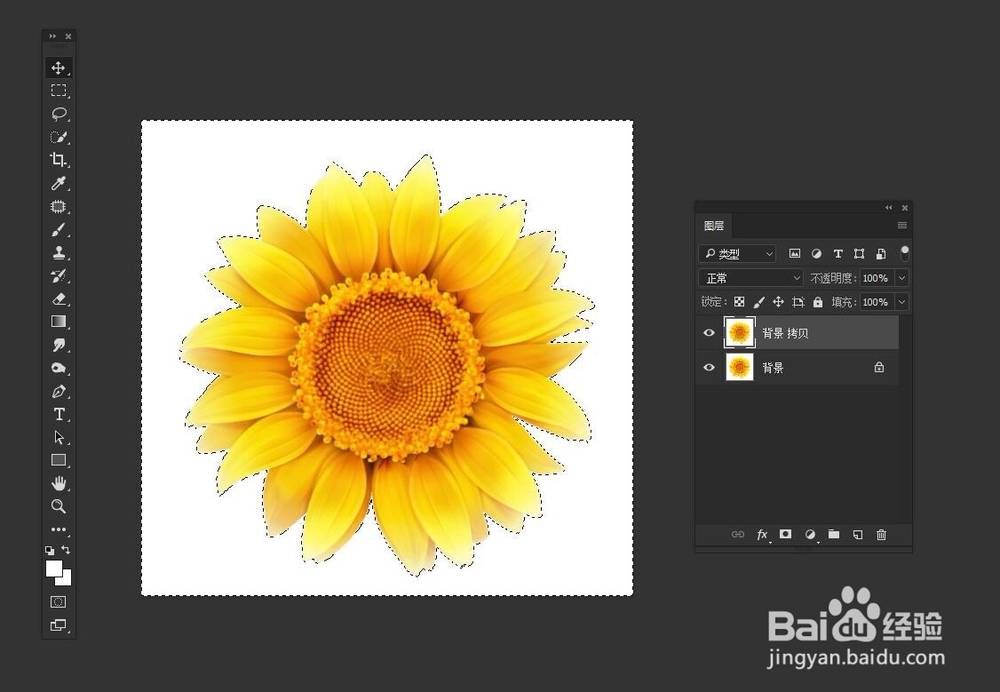Image resolution: width=1000 pixels, height=692 pixels.
Task: Lock image pixels with brush icon
Action: tap(759, 302)
